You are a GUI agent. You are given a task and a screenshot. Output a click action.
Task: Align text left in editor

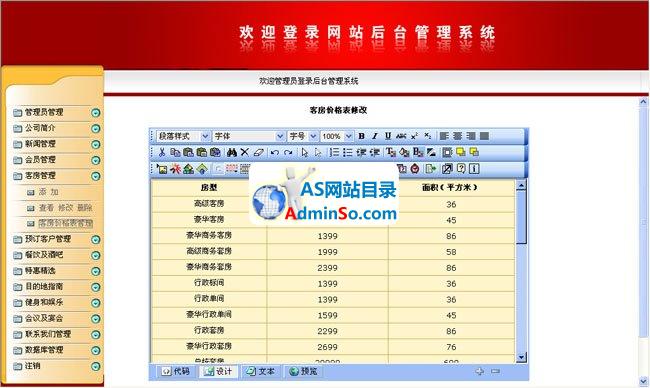444,136
